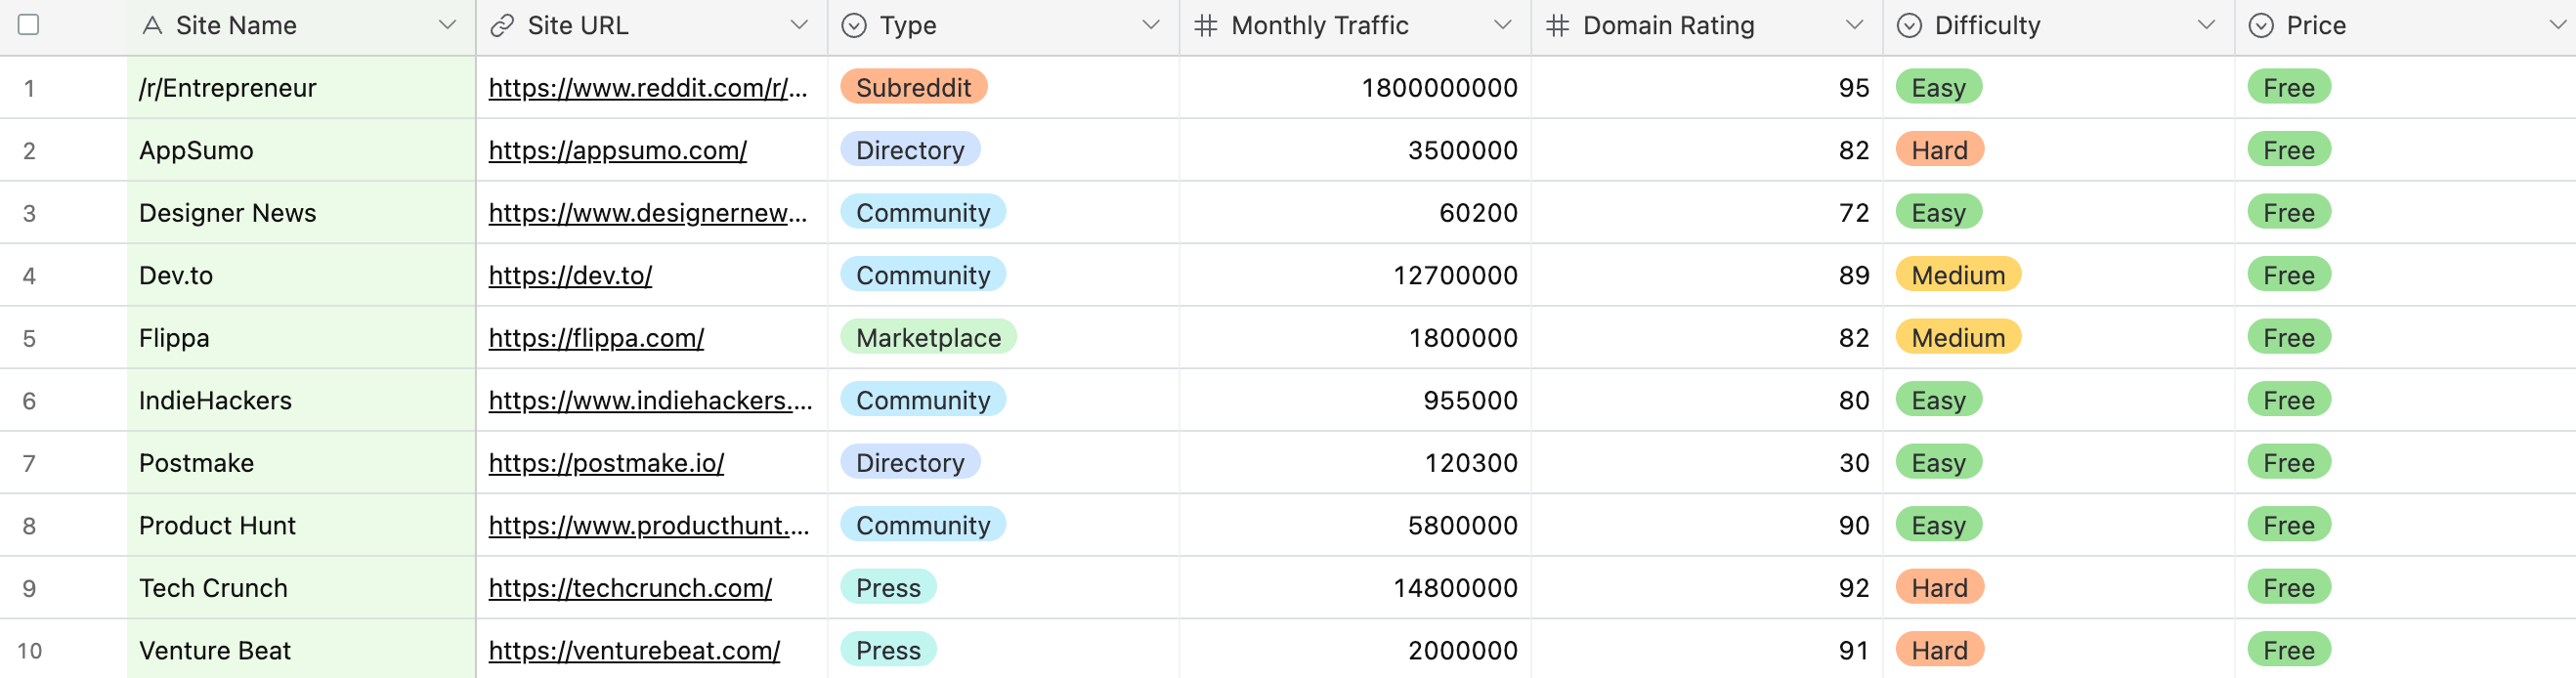2576x678 pixels.
Task: Open the producthunt link
Action: point(648,526)
